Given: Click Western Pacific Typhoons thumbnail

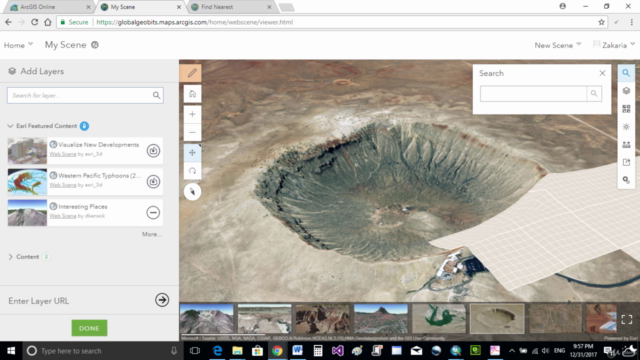Looking at the screenshot, I should 27,182.
